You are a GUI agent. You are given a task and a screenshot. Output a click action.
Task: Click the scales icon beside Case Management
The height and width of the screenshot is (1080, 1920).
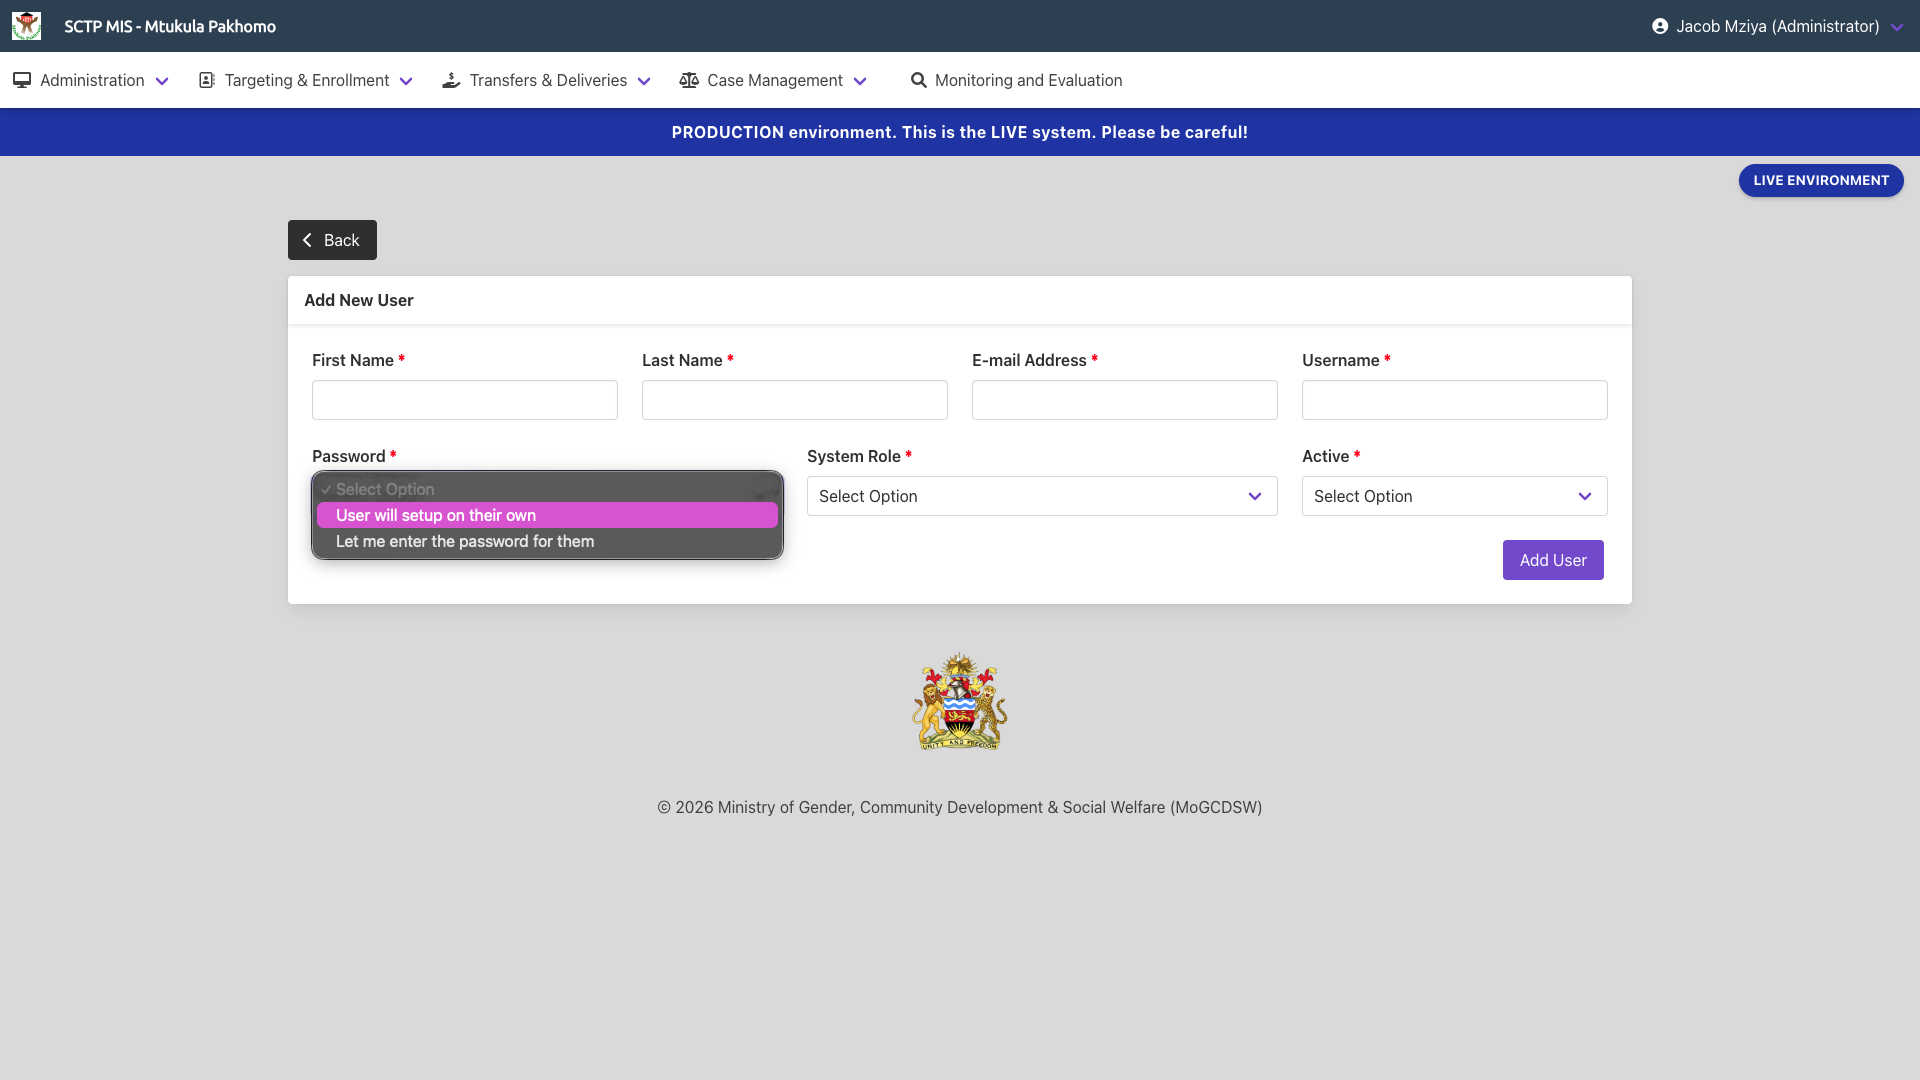coord(689,80)
